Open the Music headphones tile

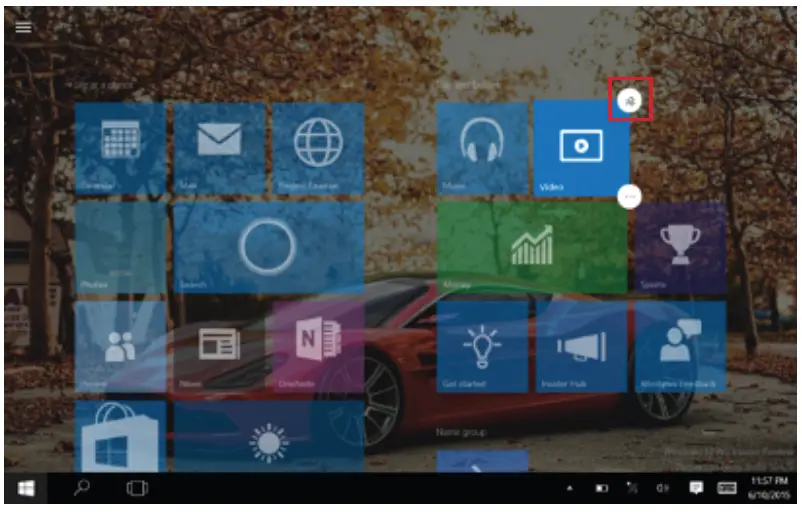click(482, 148)
